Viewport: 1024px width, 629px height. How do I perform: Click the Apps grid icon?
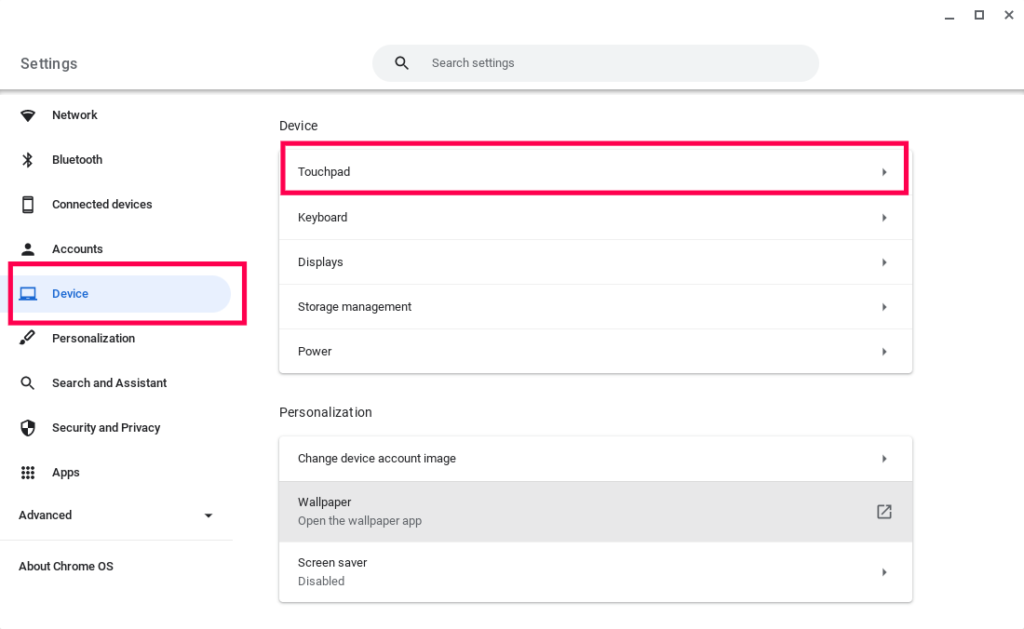(x=27, y=472)
